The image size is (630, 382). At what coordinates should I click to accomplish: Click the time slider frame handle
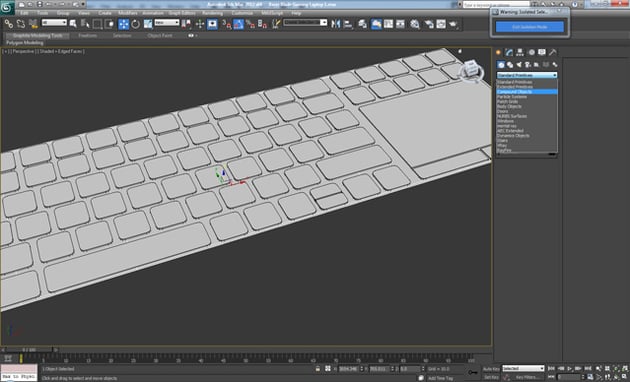pyautogui.click(x=29, y=350)
